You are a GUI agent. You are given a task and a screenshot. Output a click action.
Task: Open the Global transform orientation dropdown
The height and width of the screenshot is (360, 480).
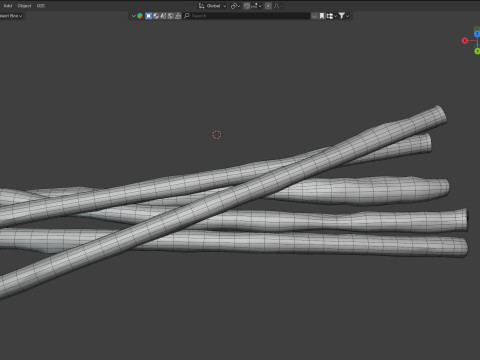click(x=212, y=6)
